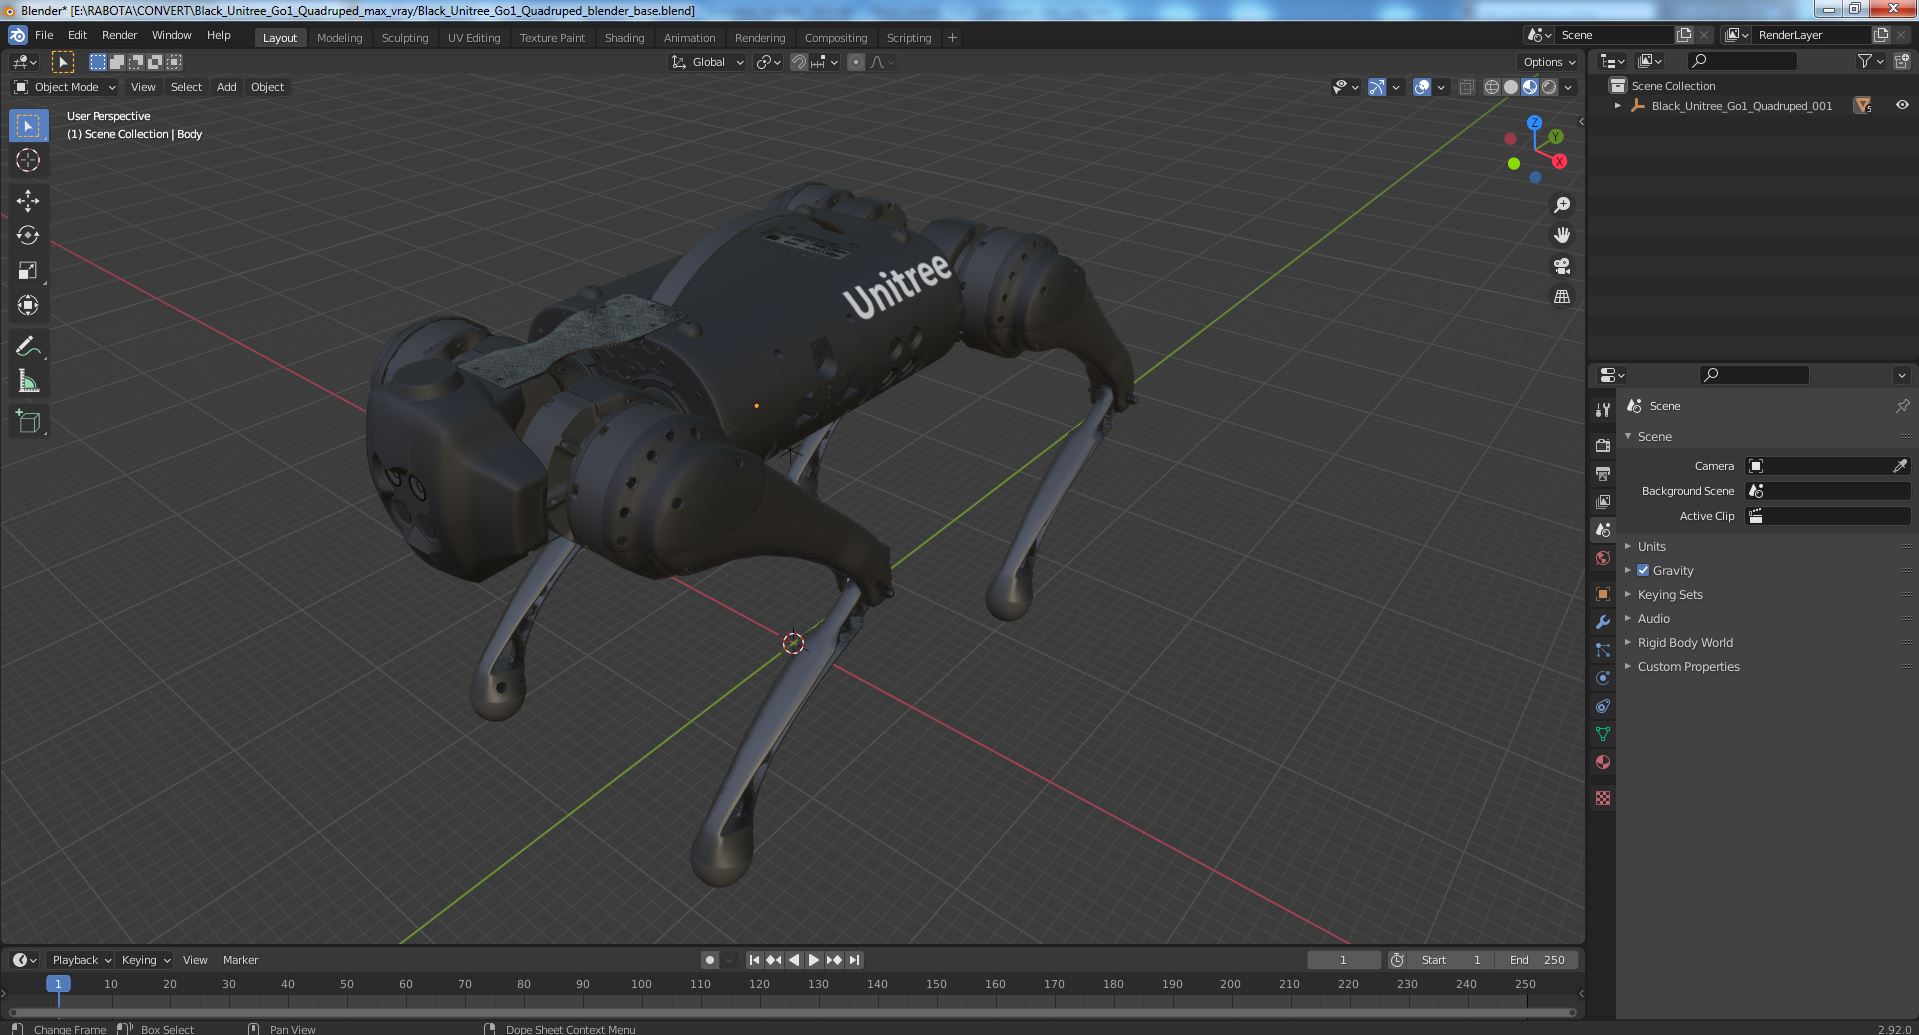Screen dimensions: 1919x1035
Task: Click the pan view hand icon
Action: point(1561,235)
